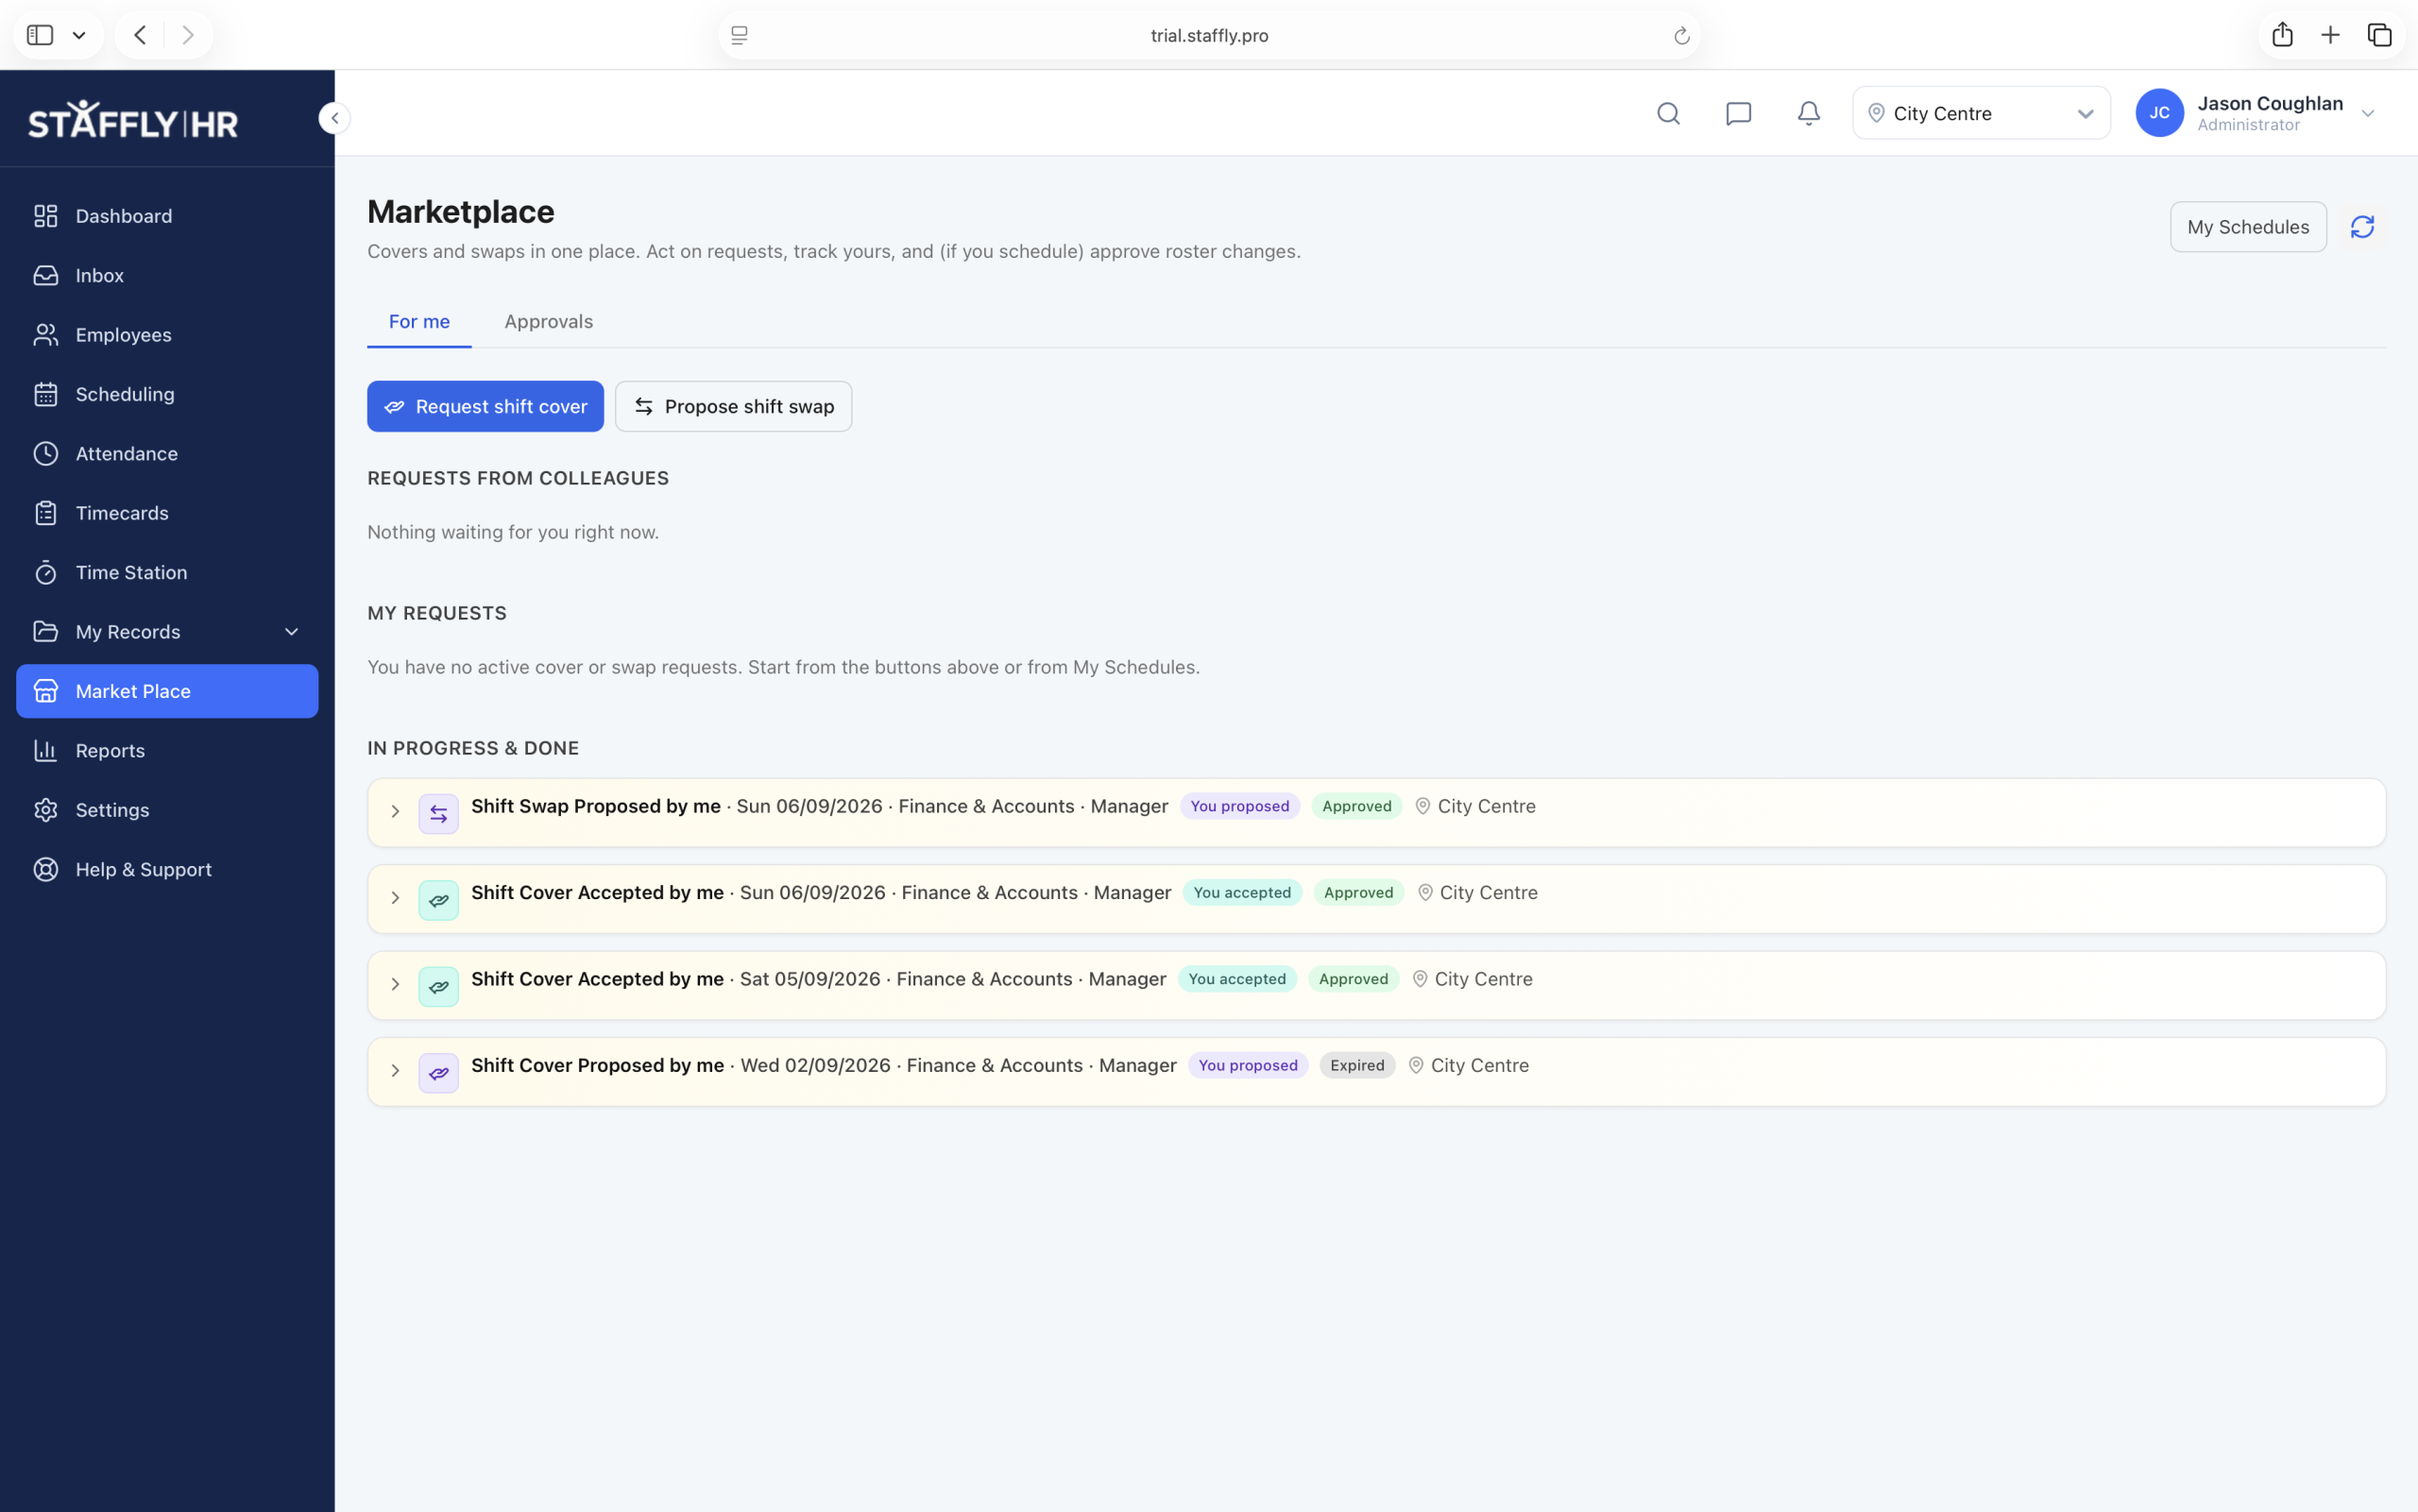Open the City Centre location dropdown
The height and width of the screenshot is (1512, 2418).
click(x=1980, y=113)
